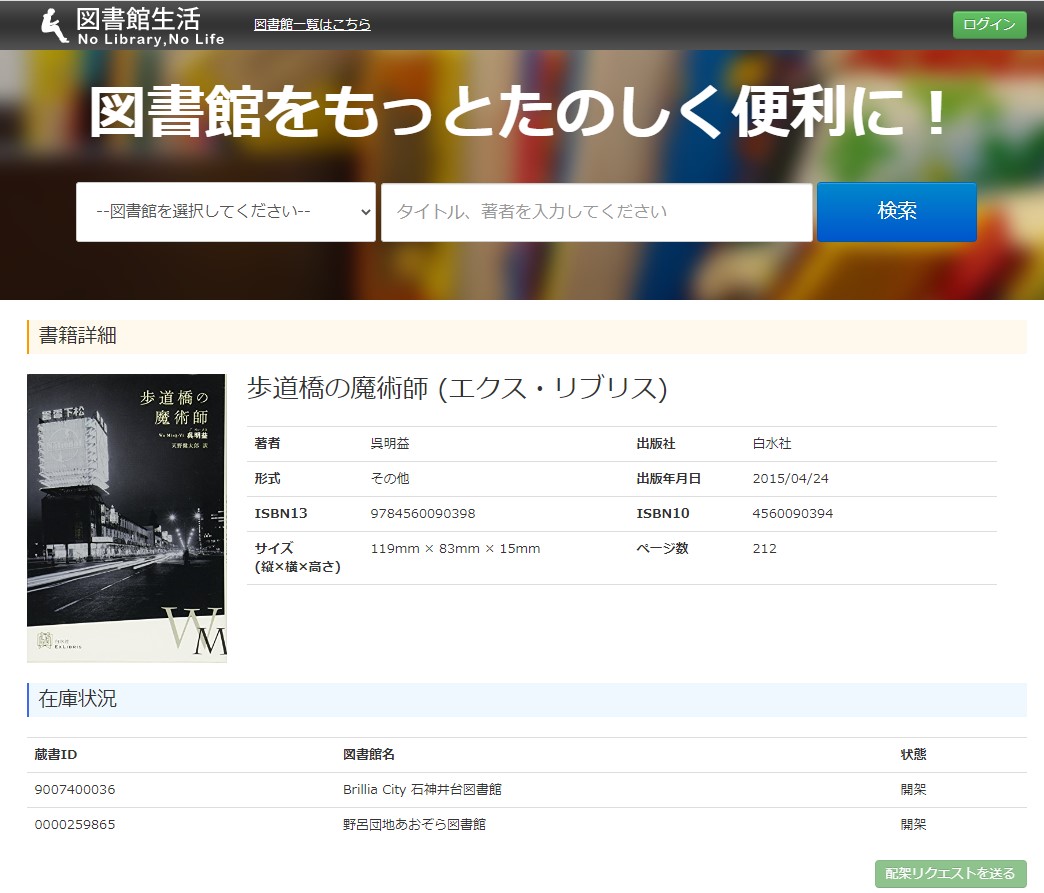The image size is (1044, 893).
Task: Select the size value 119mm × 83mm × 15mm
Action: [x=455, y=549]
